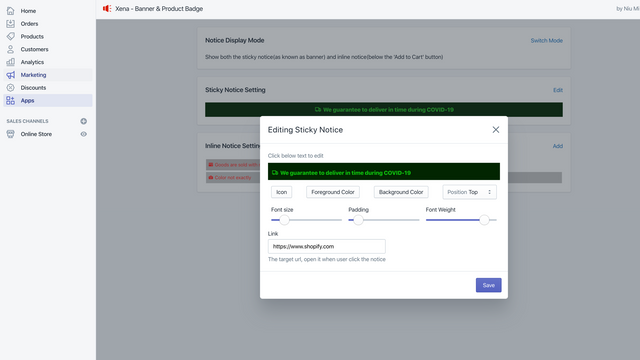Image resolution: width=640 pixels, height=360 pixels.
Task: Click the Switch Mode link
Action: click(x=547, y=40)
